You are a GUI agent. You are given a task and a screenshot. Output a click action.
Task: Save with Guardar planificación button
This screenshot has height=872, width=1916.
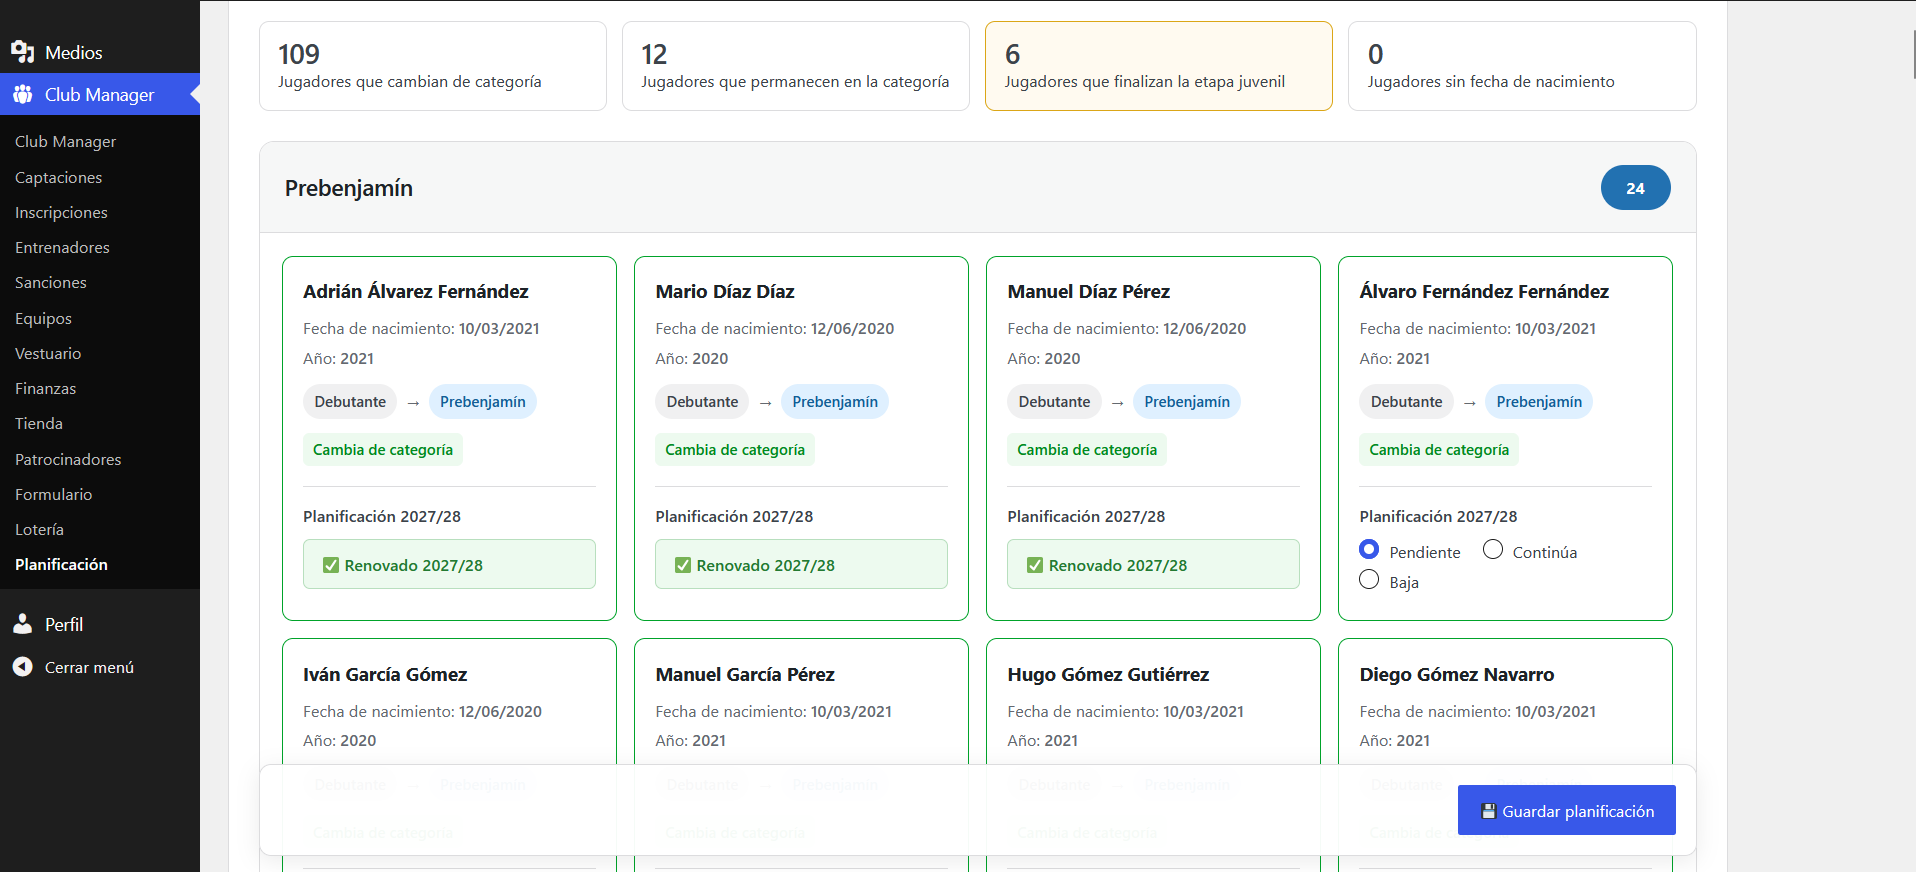point(1566,810)
